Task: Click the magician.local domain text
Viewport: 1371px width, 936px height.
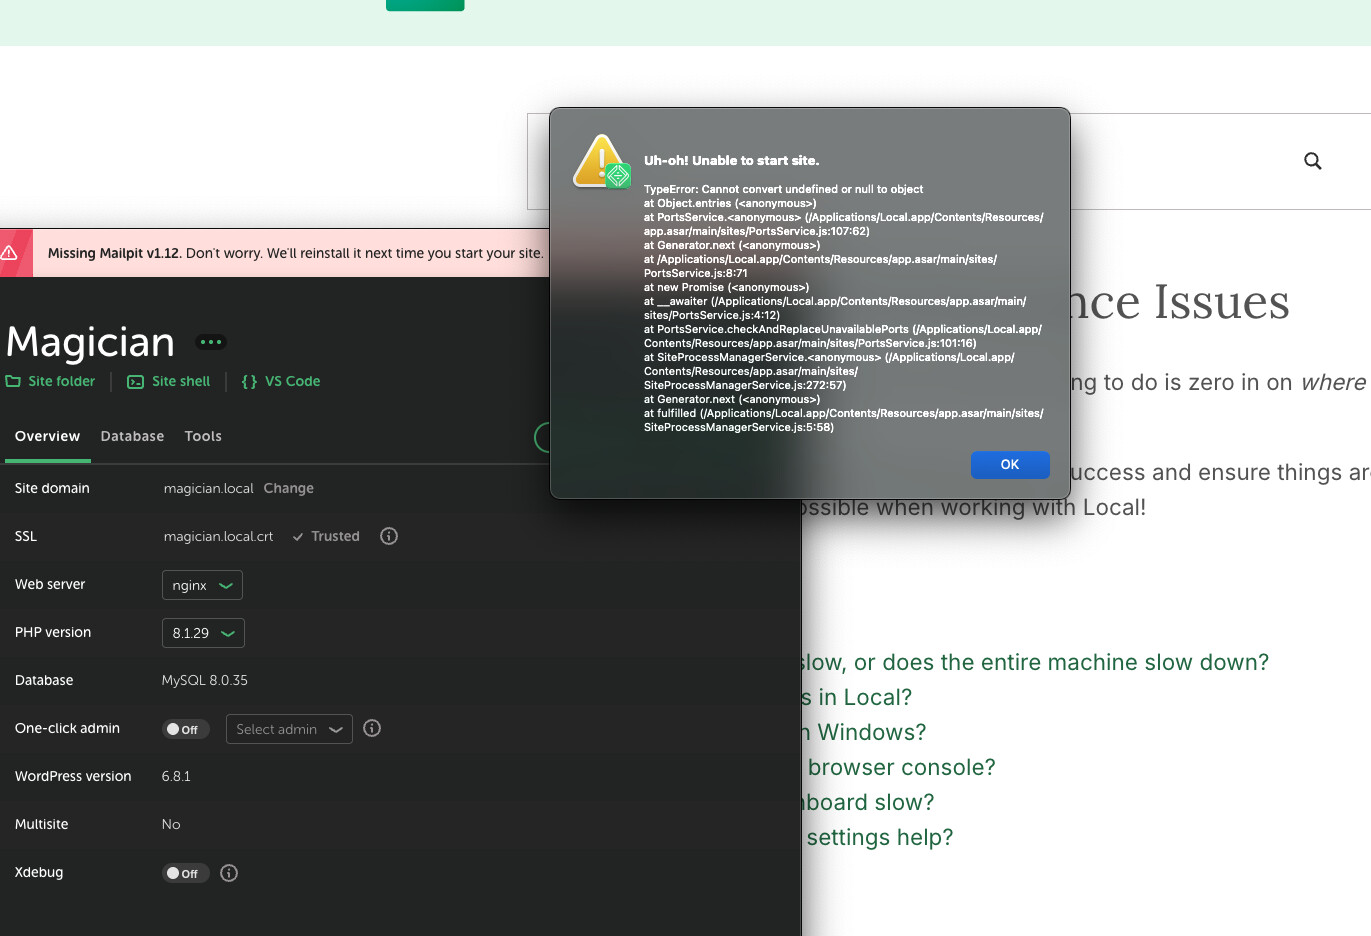Action: point(208,488)
